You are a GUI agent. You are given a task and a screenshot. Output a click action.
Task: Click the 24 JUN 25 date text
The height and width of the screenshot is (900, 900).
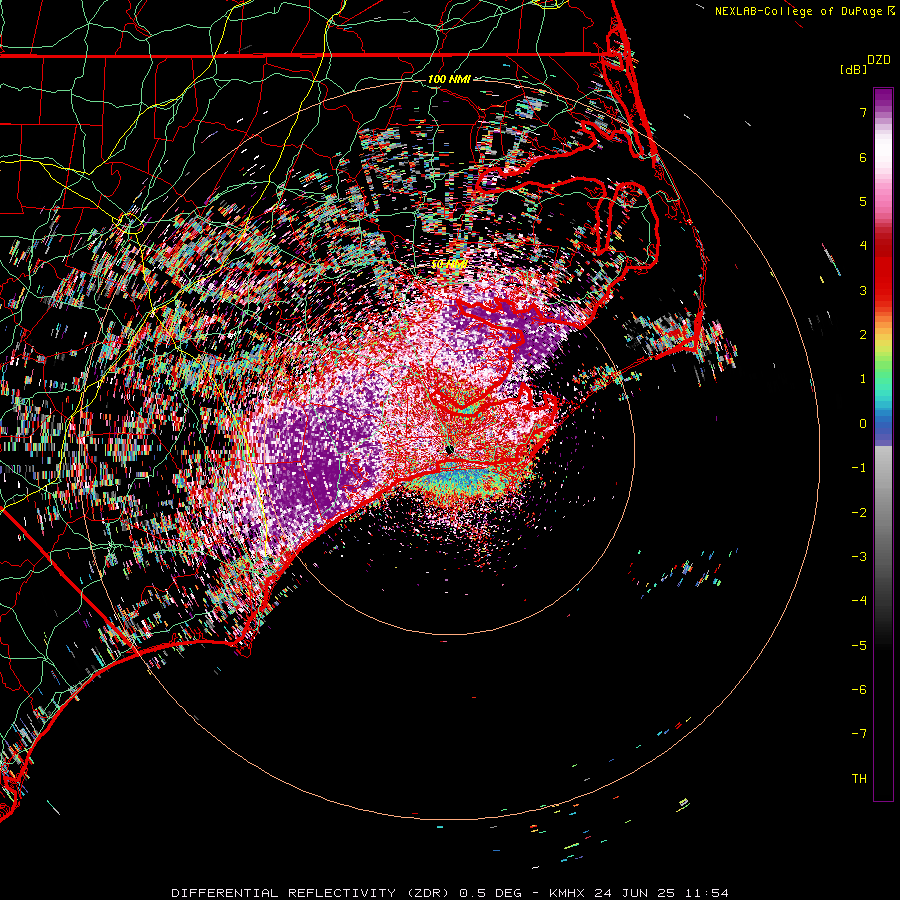point(634,893)
